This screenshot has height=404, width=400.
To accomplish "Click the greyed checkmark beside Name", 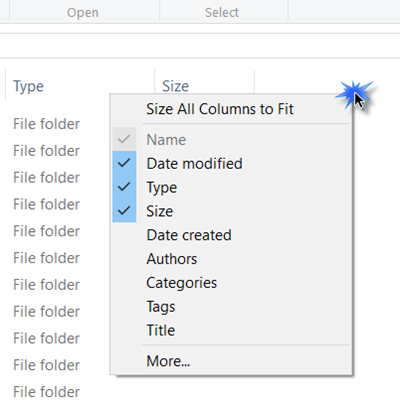I will [124, 139].
